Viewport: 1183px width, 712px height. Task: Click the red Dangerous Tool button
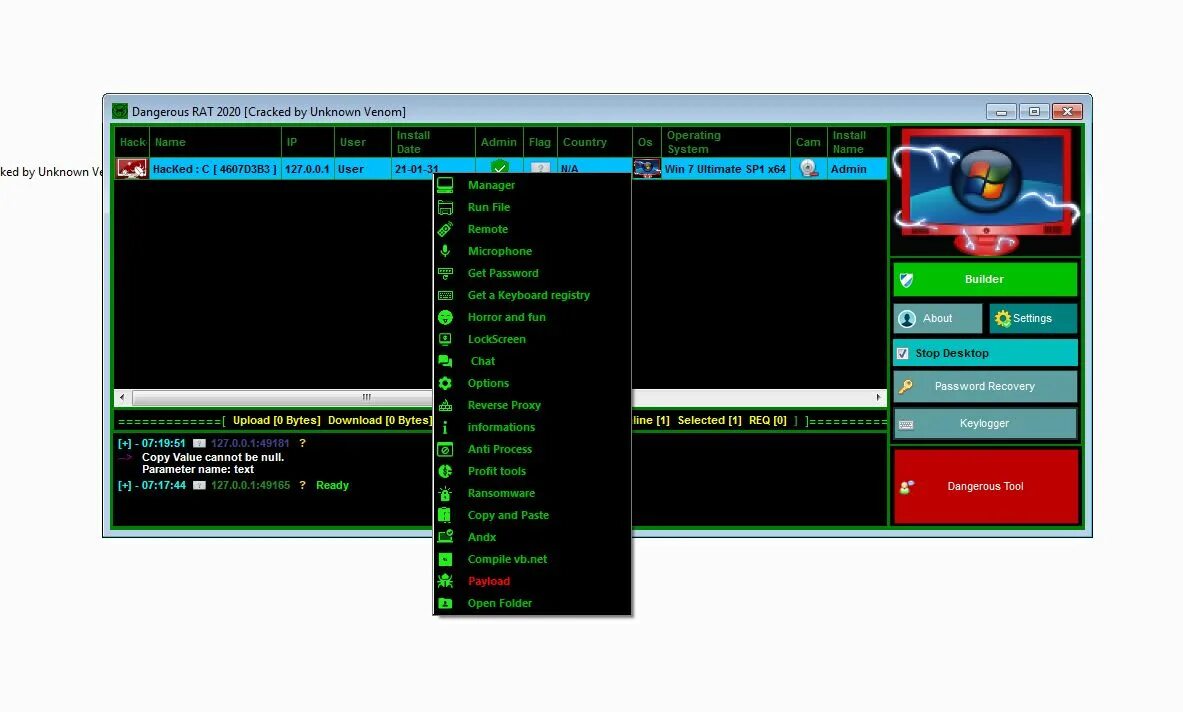(985, 486)
